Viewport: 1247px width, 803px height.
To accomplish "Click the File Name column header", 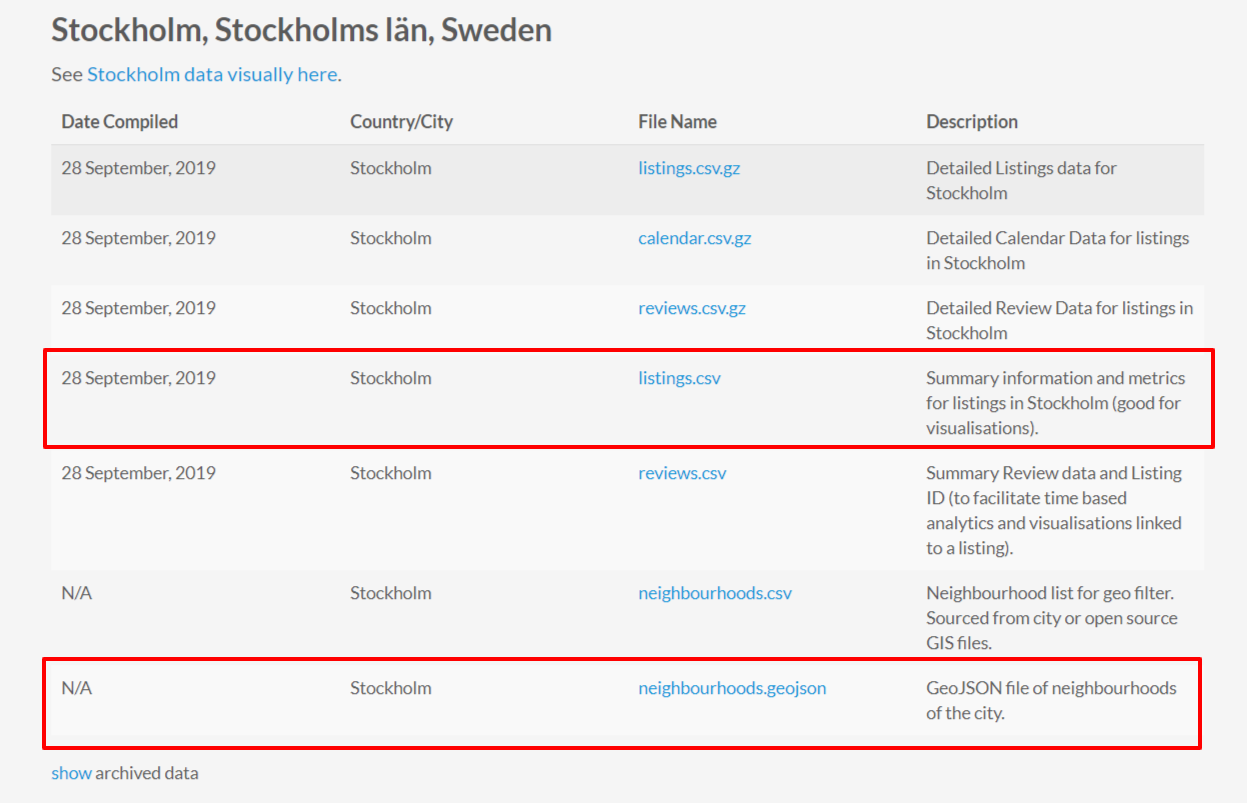I will [x=677, y=122].
